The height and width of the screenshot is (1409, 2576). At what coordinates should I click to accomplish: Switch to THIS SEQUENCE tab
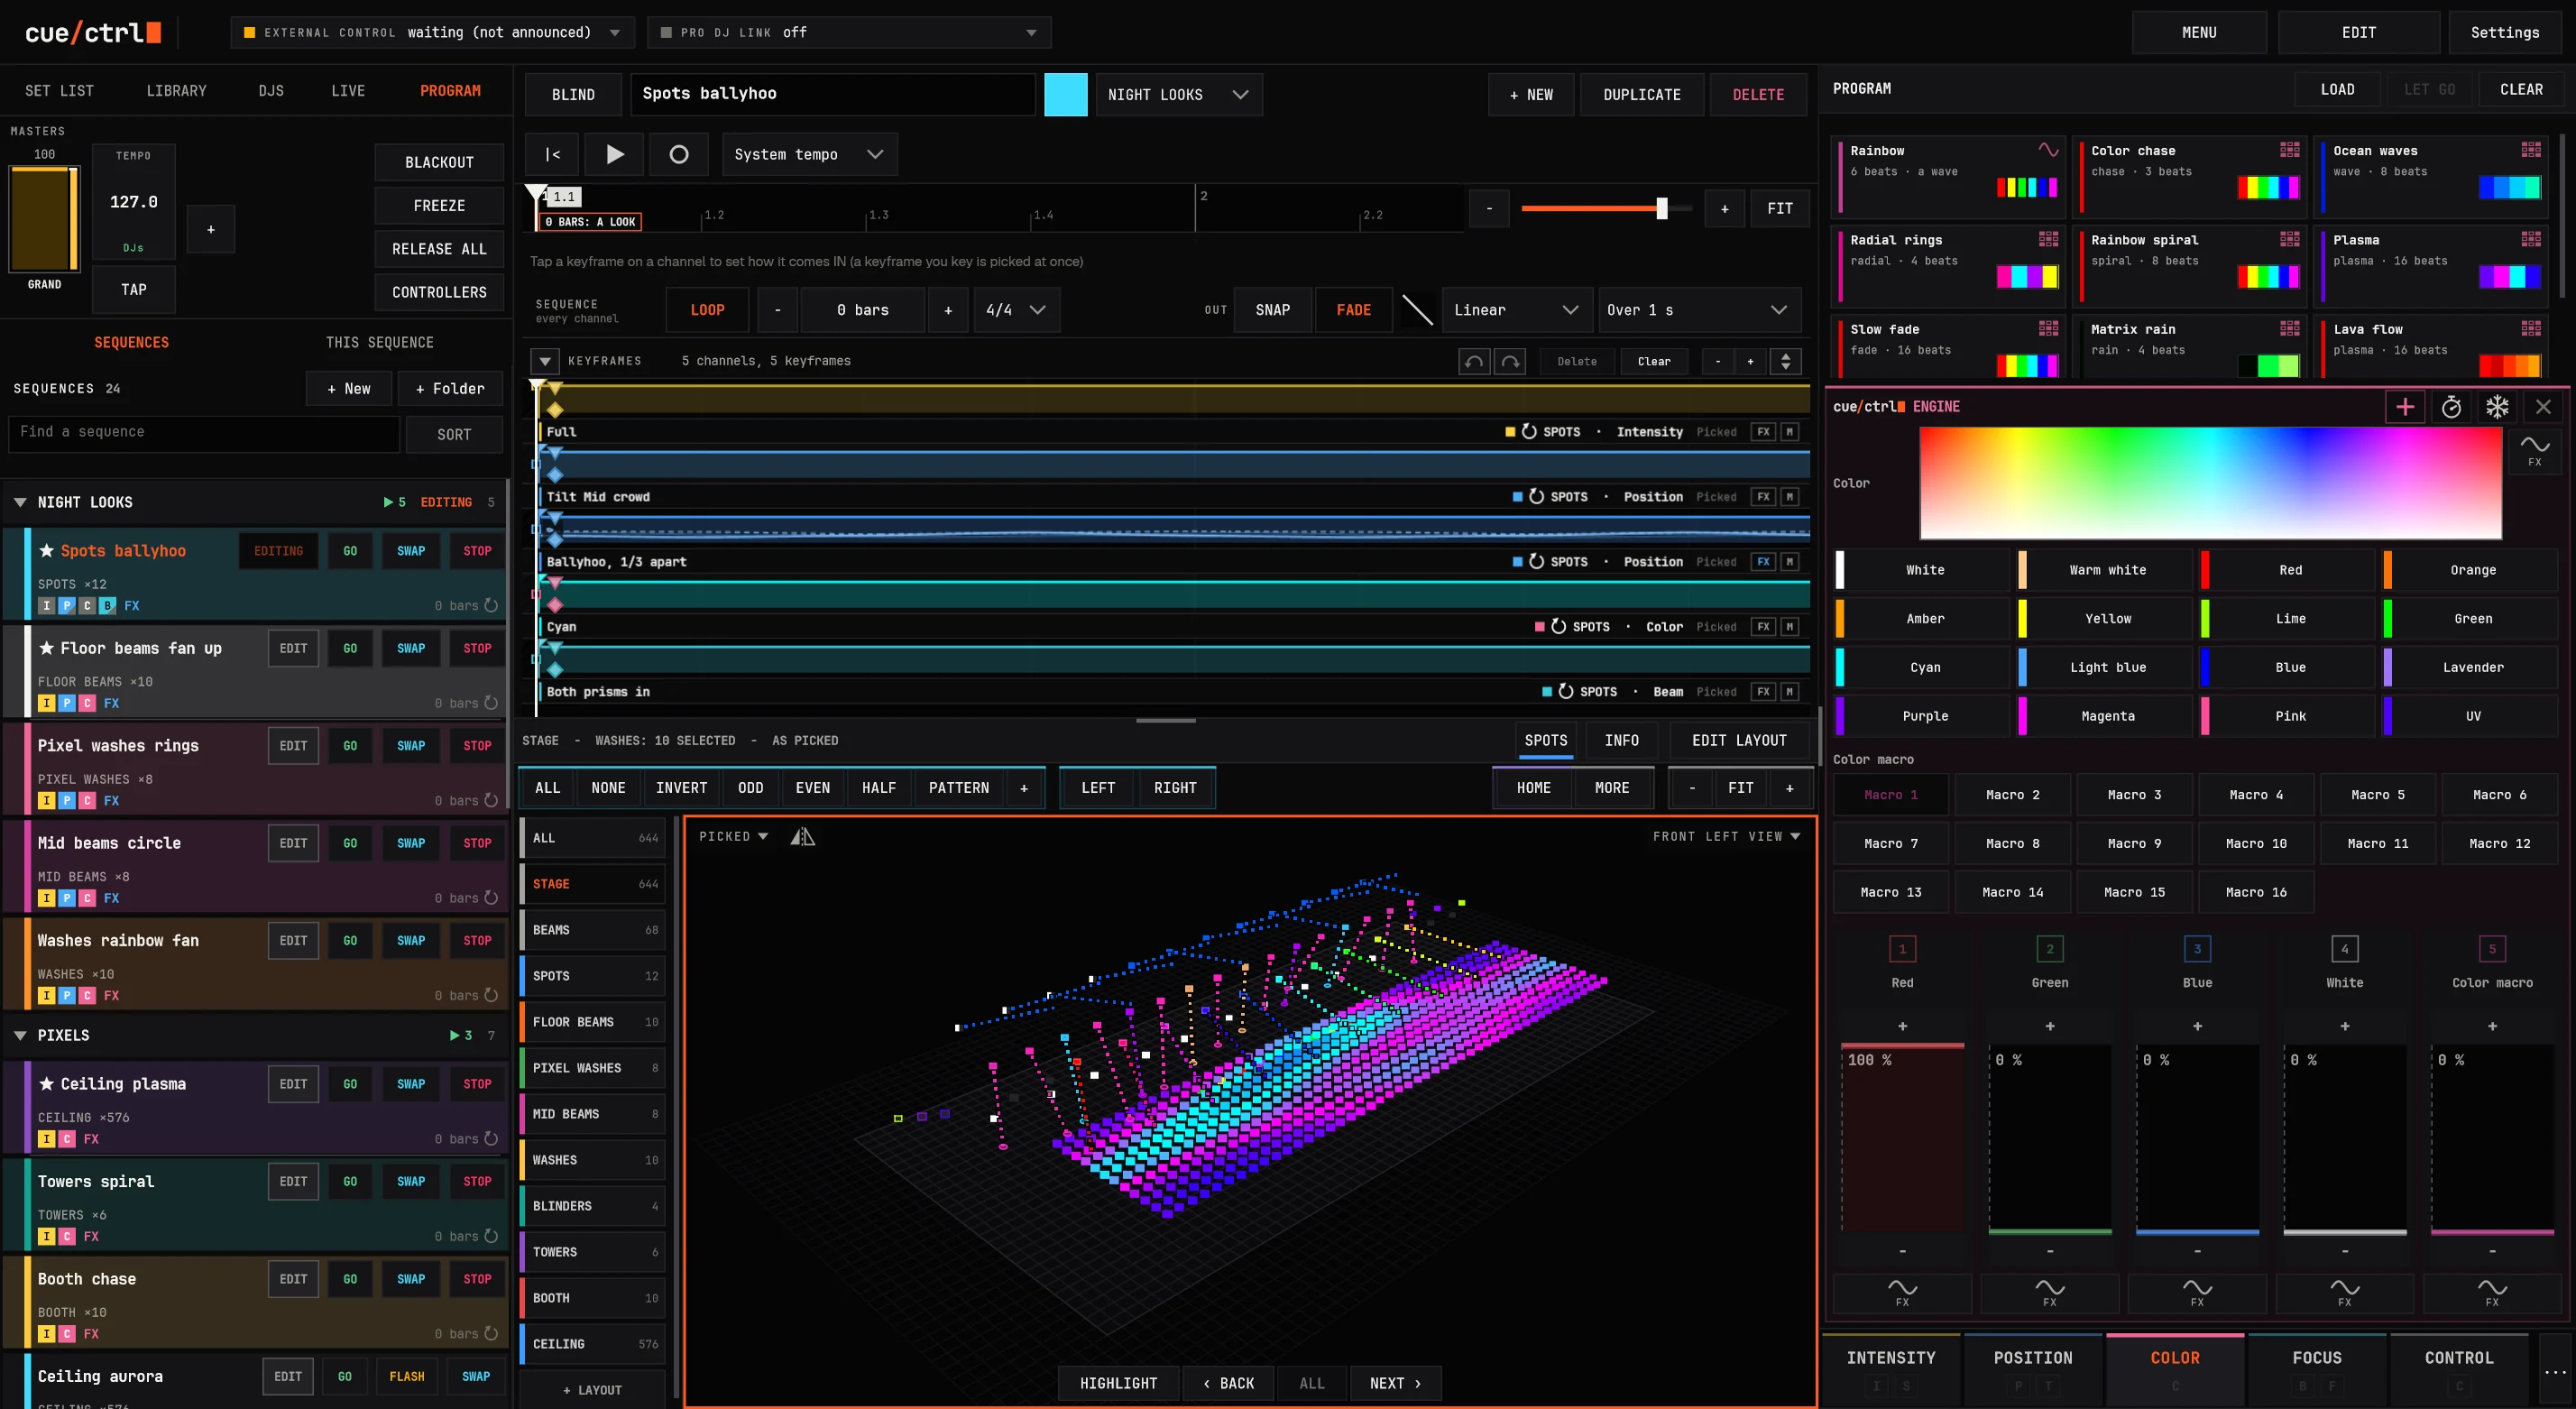click(x=379, y=343)
